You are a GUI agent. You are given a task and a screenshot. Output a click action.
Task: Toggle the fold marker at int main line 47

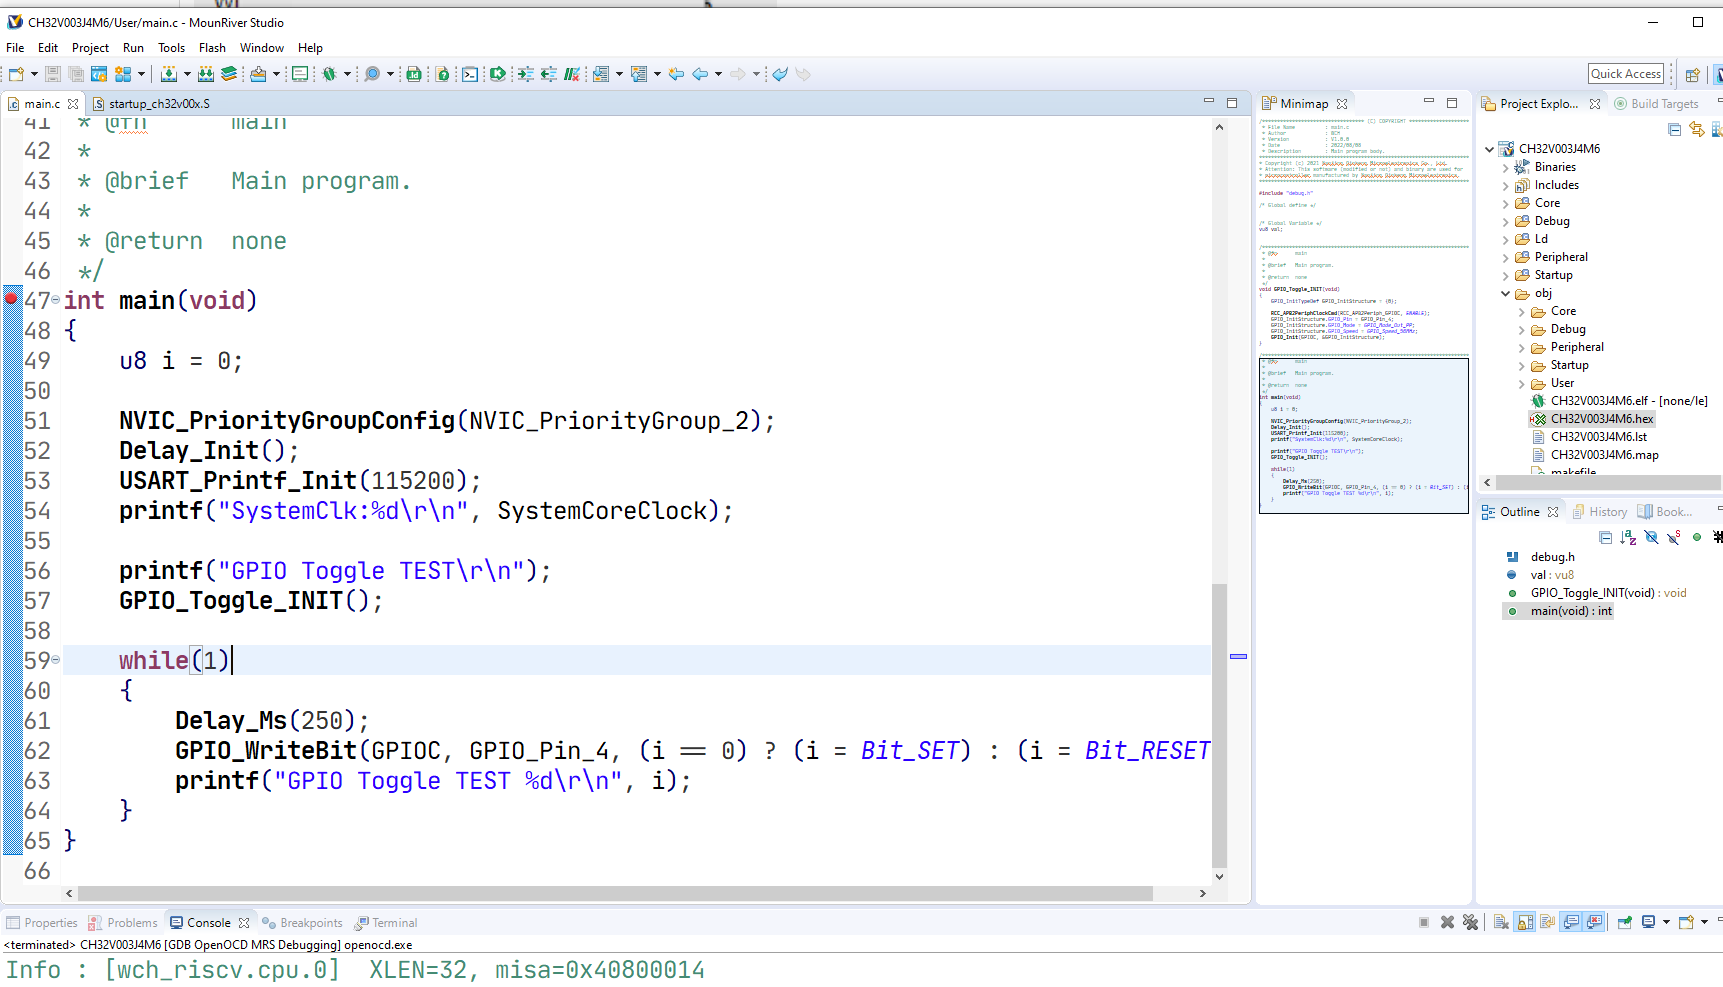55,300
